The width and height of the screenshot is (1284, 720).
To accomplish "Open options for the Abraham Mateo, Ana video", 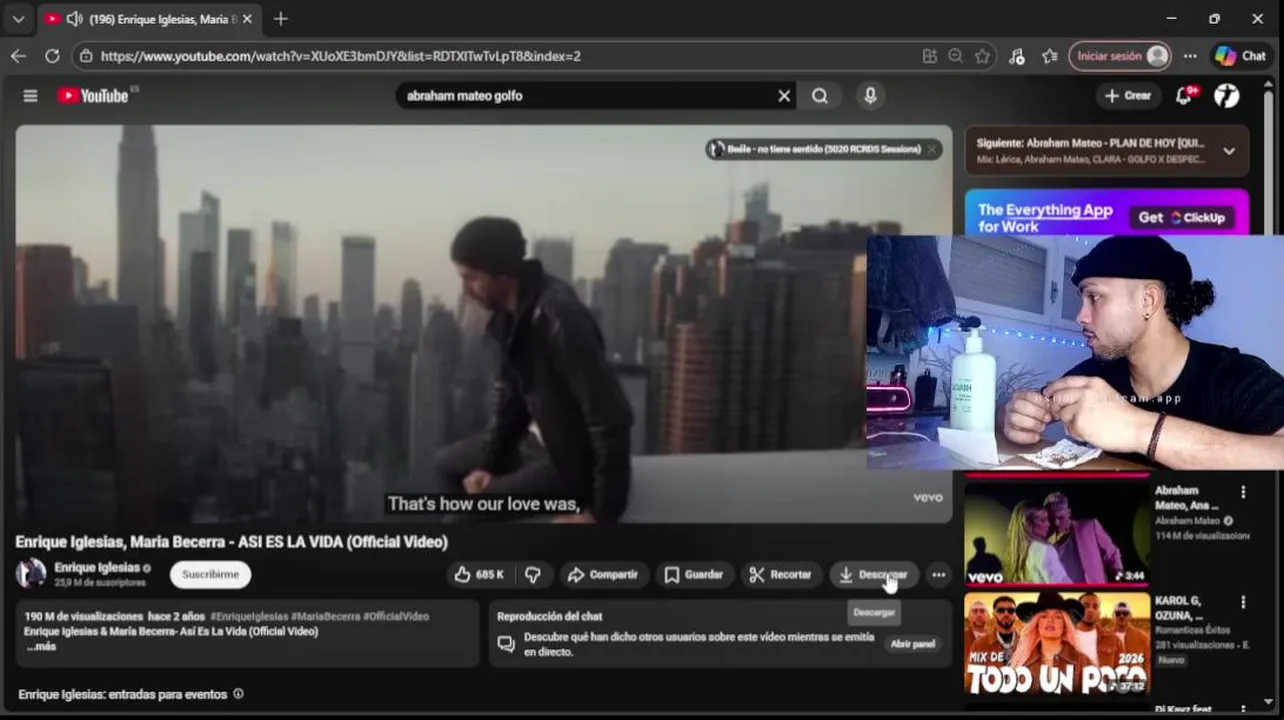I will (x=1243, y=492).
